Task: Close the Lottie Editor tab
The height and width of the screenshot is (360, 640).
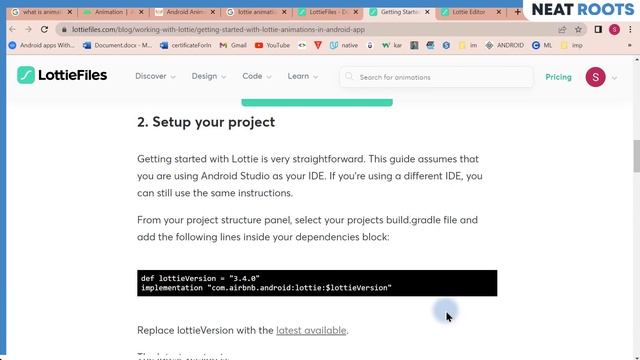Action: (498, 12)
